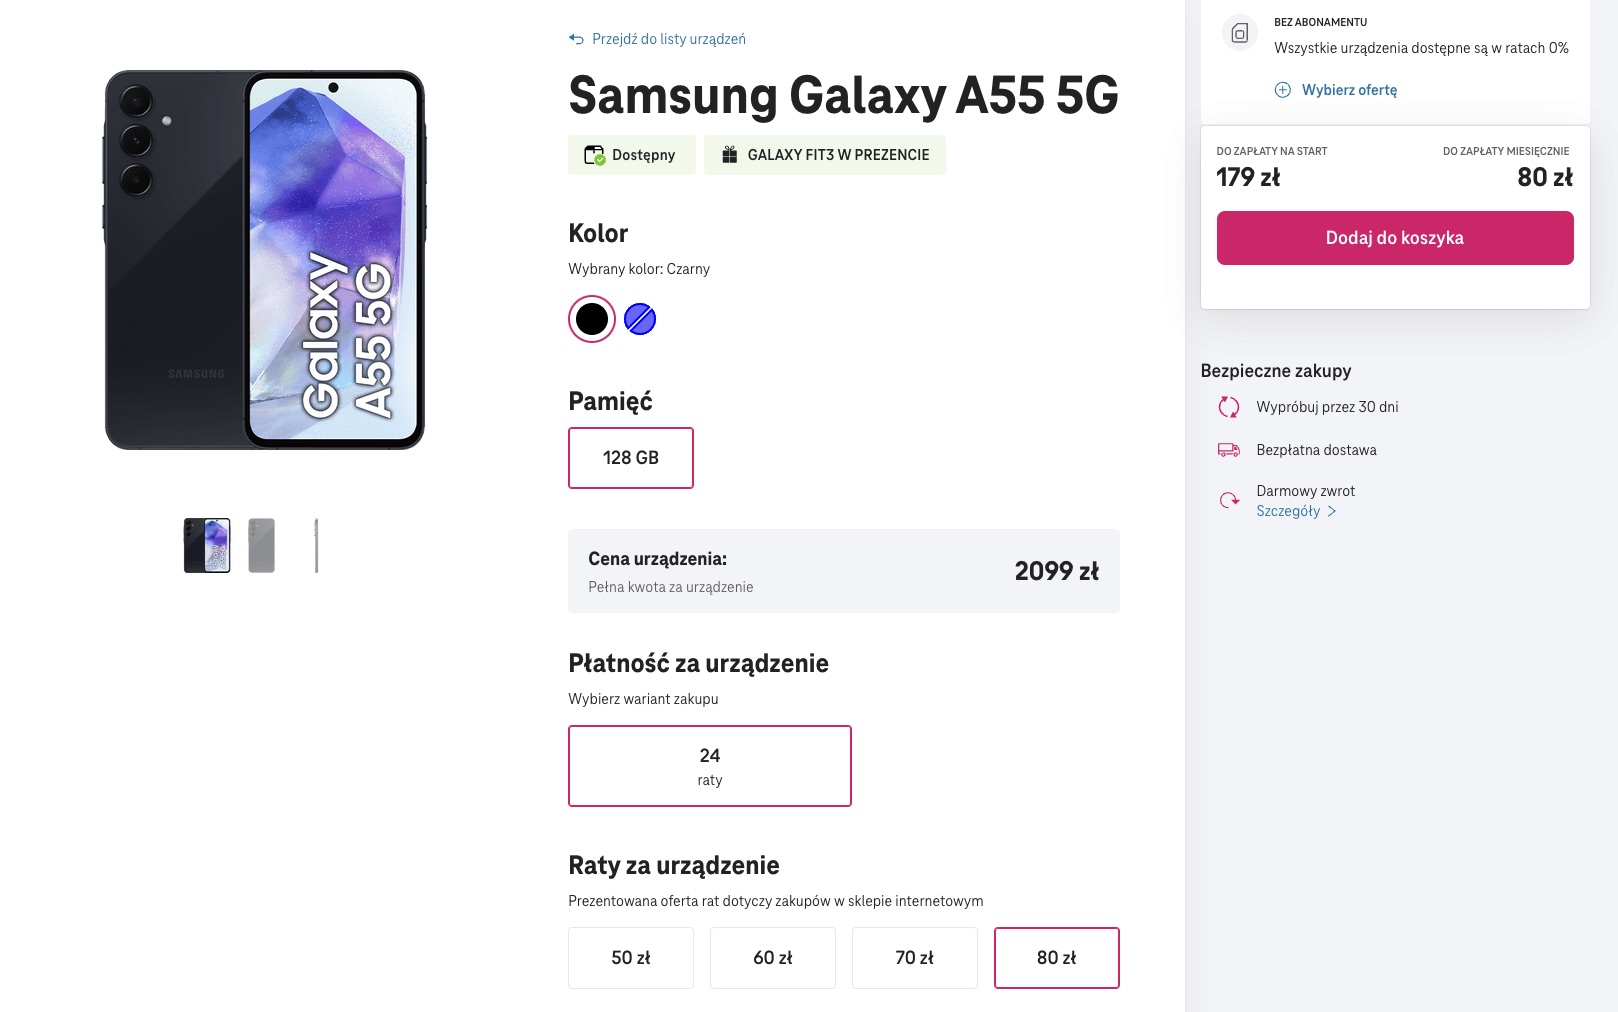The image size is (1618, 1012).
Task: Click the gift icon on Galaxy Fit3 badge
Action: (730, 155)
